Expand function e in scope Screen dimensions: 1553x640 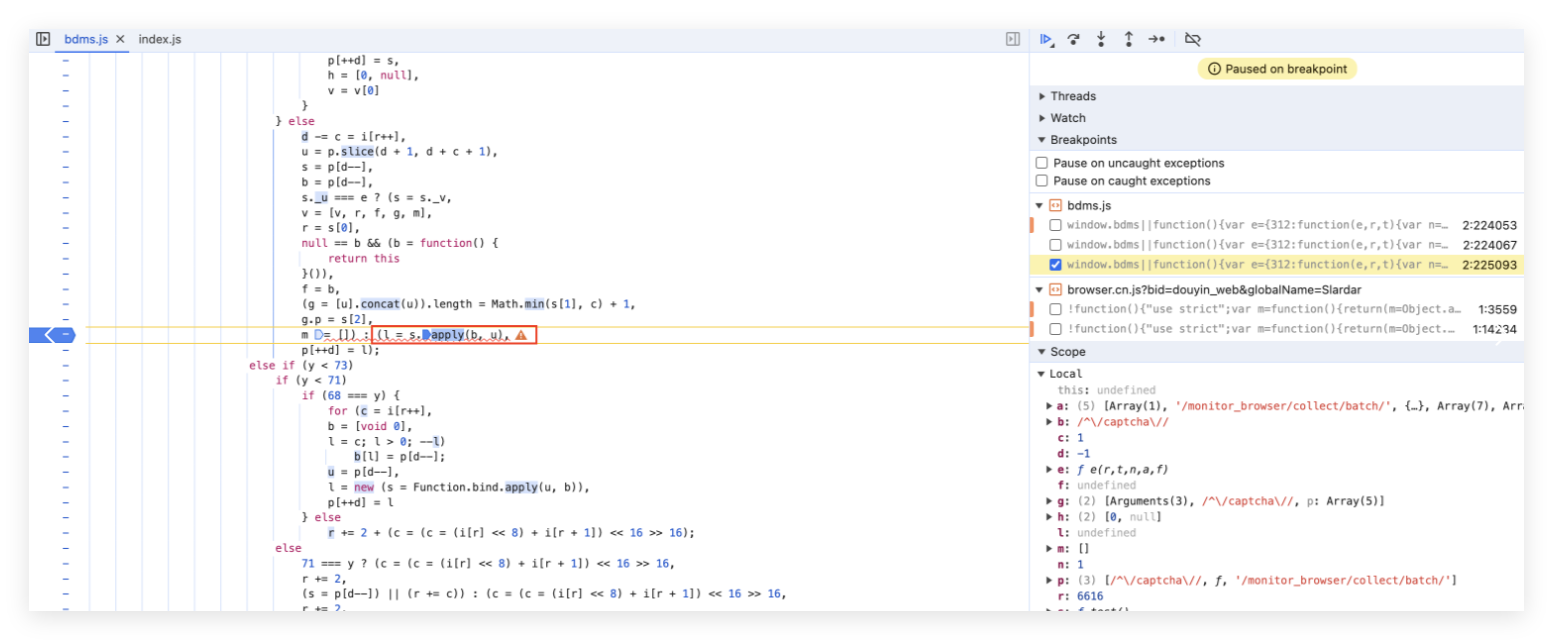coord(1050,469)
